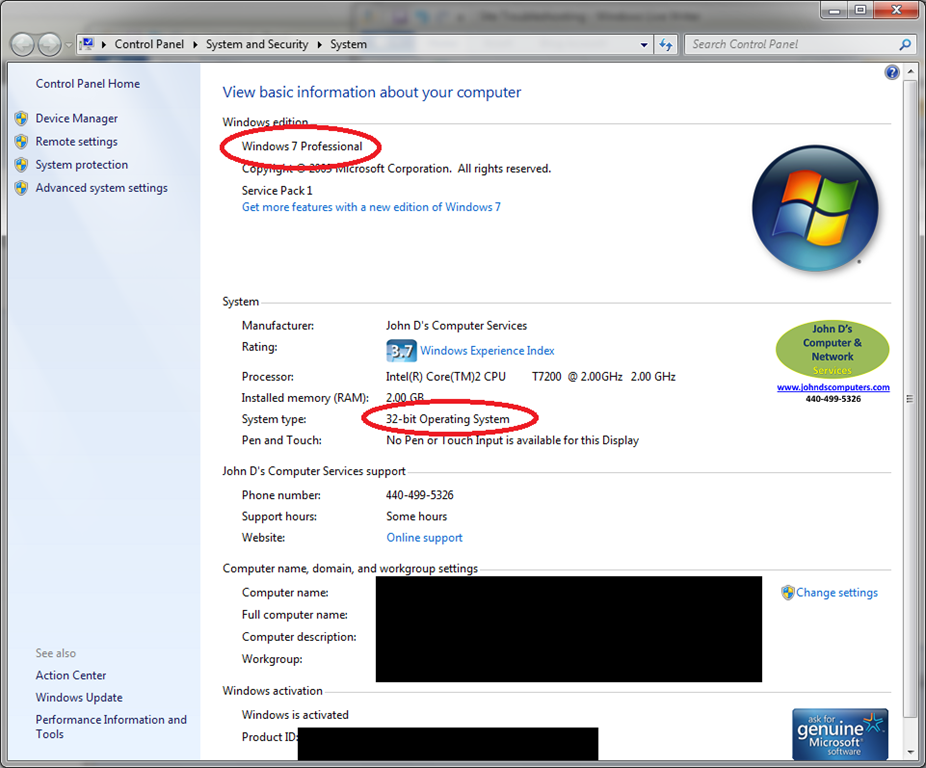Click the John D's Computer Services manufacturer value

457,326
